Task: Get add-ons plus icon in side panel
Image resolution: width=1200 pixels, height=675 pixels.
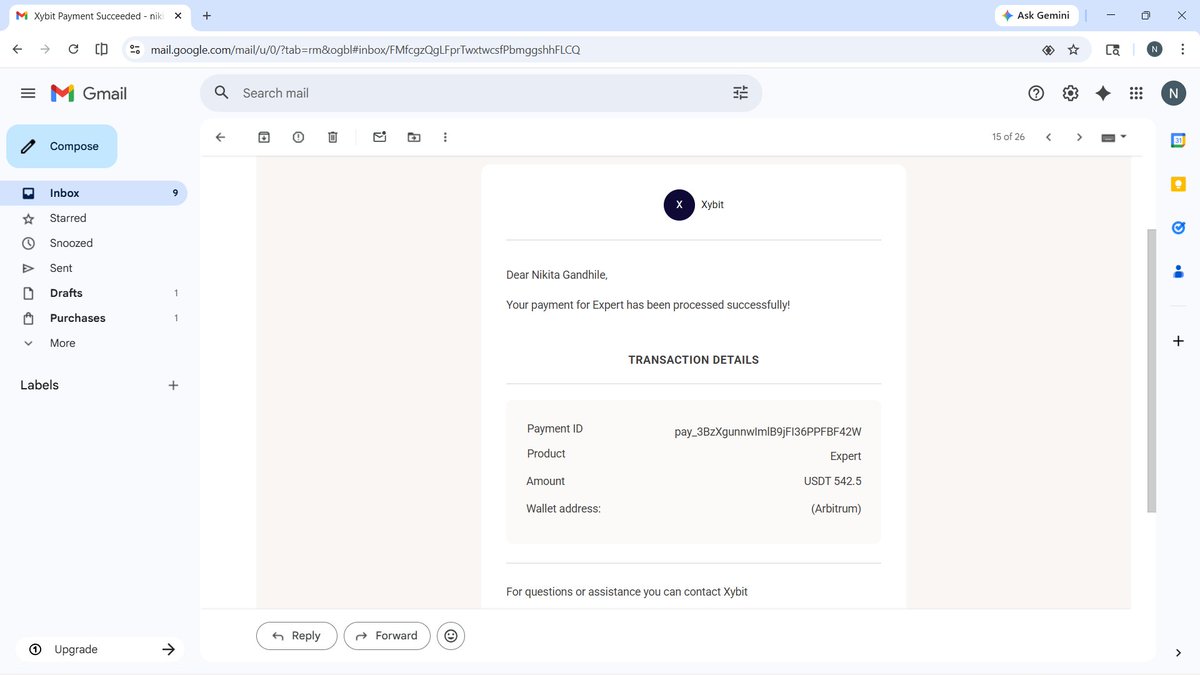Action: [1178, 341]
